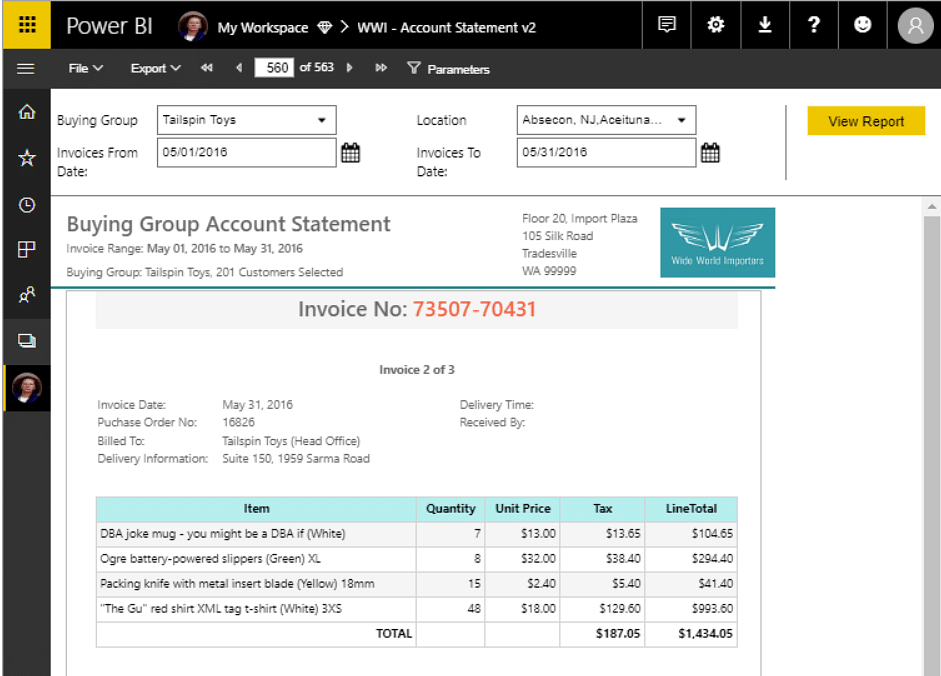
Task: Click the report scrollbar up arrow
Action: tap(931, 207)
